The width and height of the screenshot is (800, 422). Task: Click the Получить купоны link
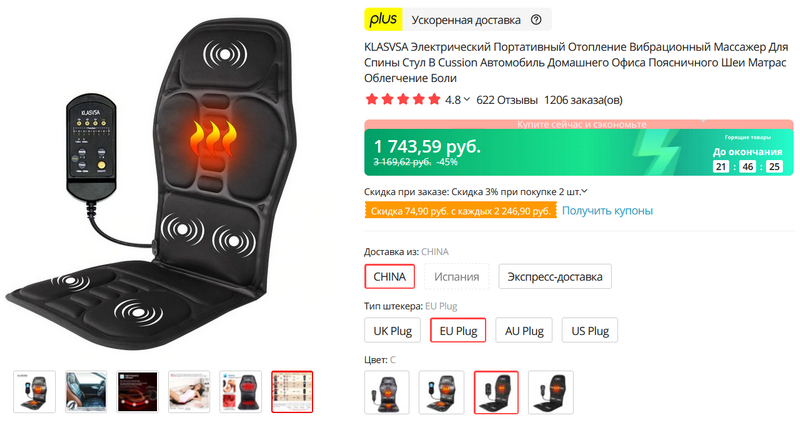pyautogui.click(x=607, y=210)
